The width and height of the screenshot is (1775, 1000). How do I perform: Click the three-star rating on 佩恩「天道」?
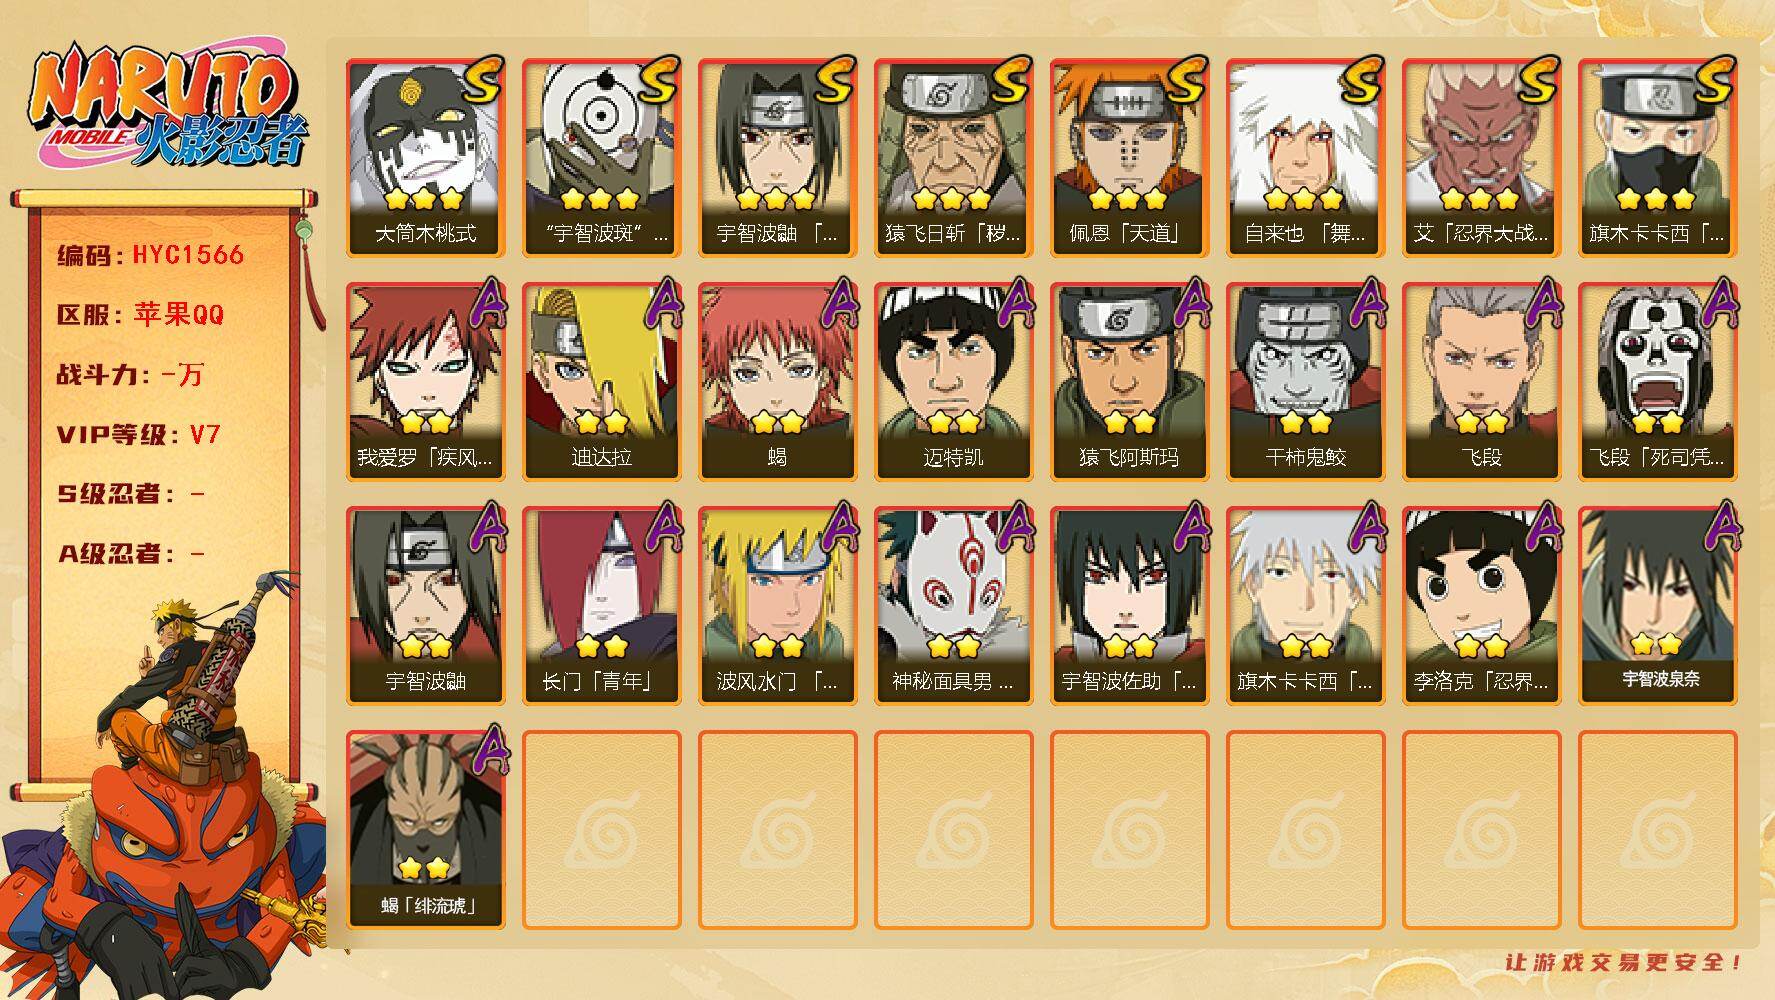[1130, 199]
